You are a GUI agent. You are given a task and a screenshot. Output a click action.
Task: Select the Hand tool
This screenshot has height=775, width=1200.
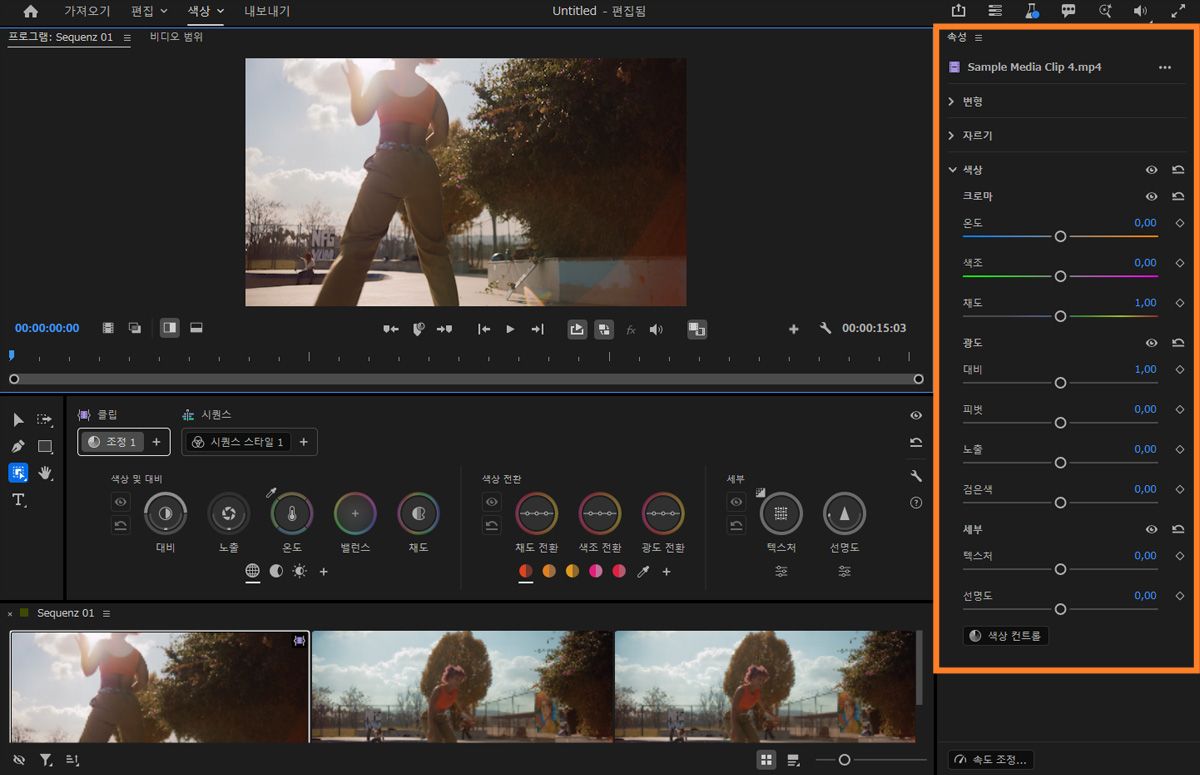tap(45, 472)
